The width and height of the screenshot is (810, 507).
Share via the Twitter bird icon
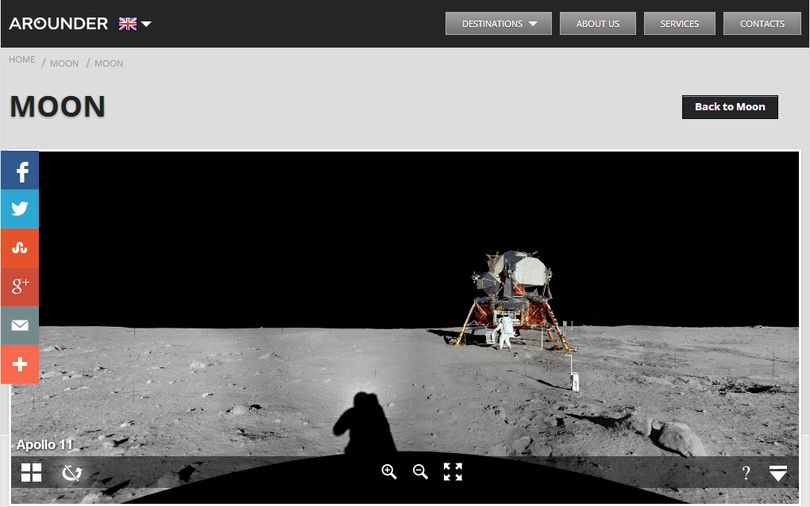tap(20, 209)
